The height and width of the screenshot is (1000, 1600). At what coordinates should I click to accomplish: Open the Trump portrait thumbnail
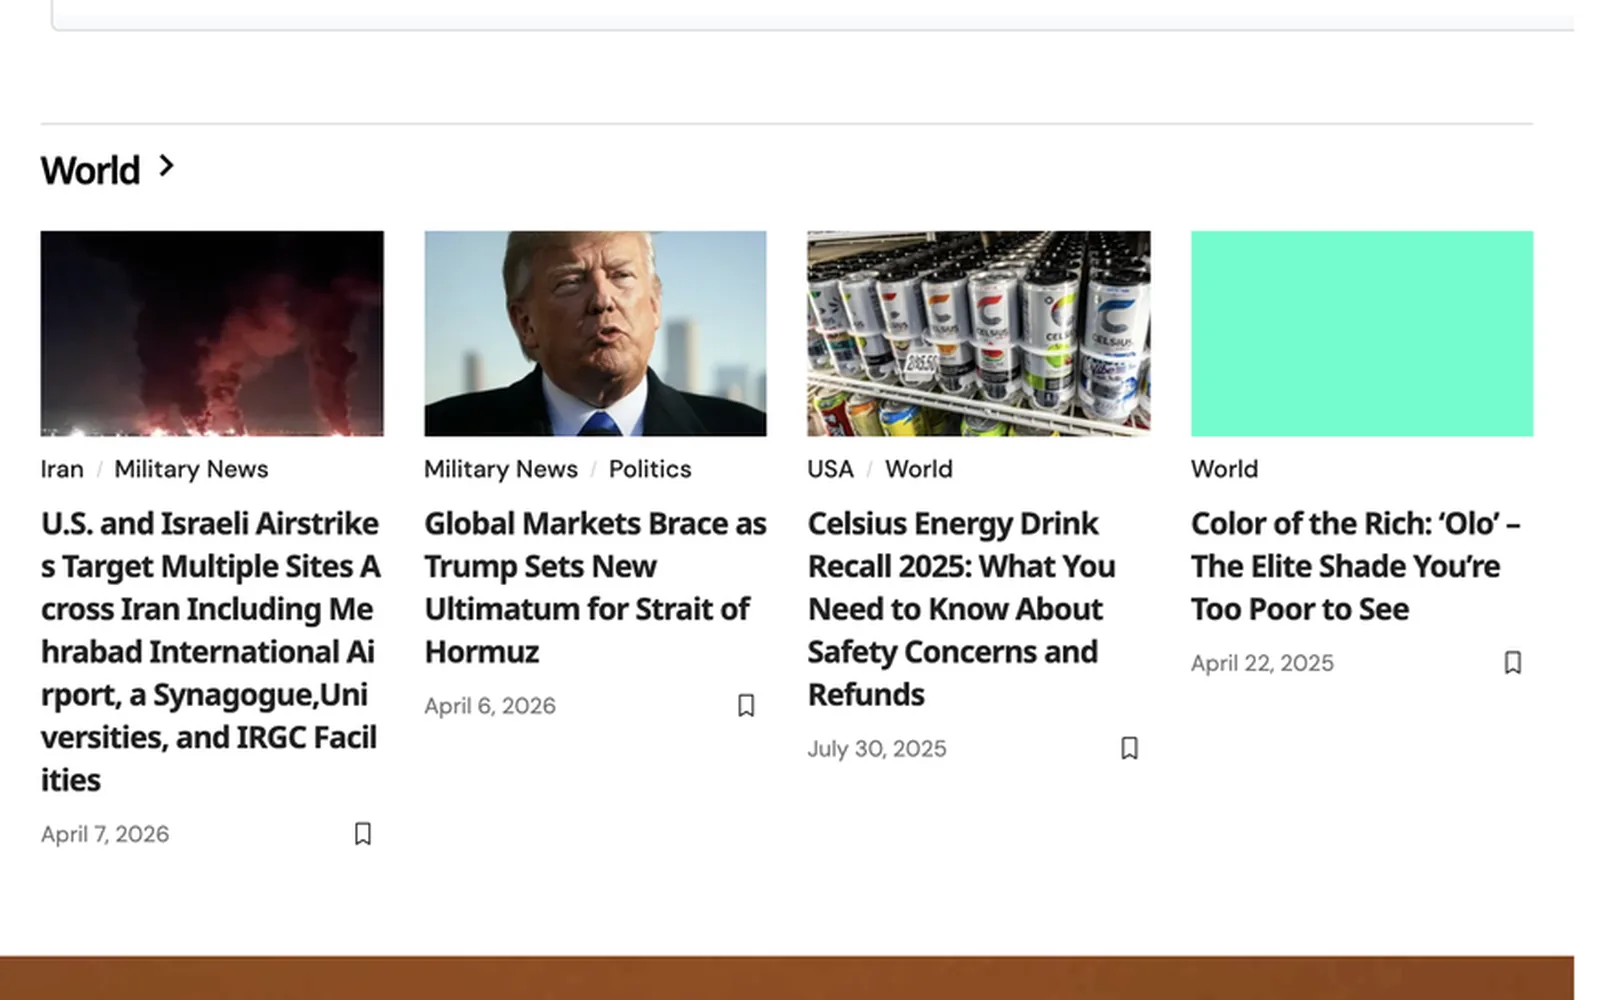pyautogui.click(x=595, y=333)
